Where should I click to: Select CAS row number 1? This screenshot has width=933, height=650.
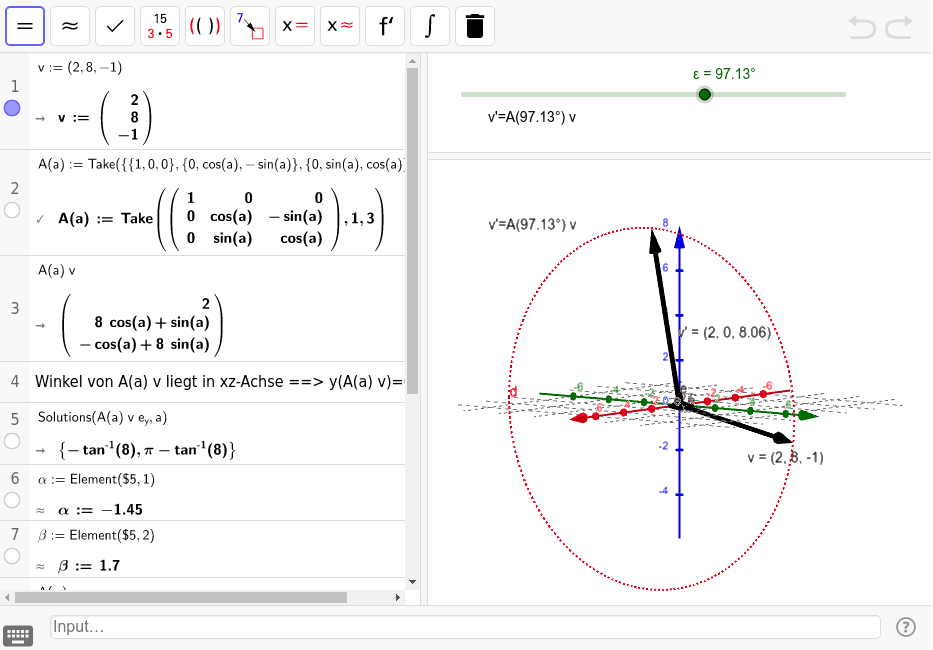pyautogui.click(x=15, y=86)
